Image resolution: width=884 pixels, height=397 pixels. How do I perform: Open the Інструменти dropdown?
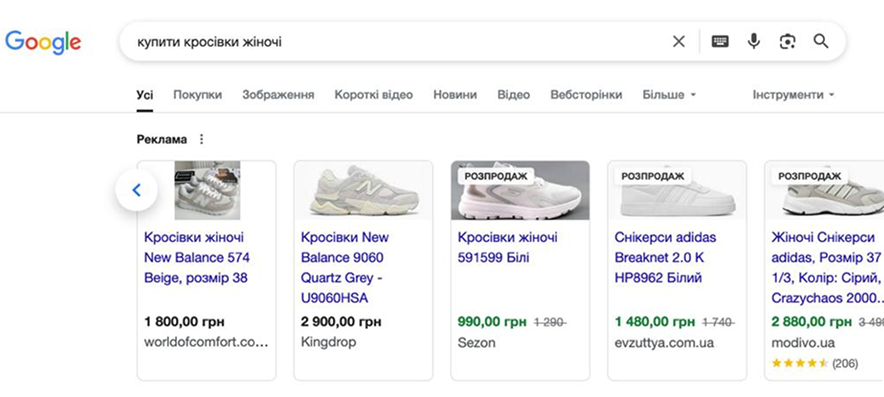tap(793, 95)
